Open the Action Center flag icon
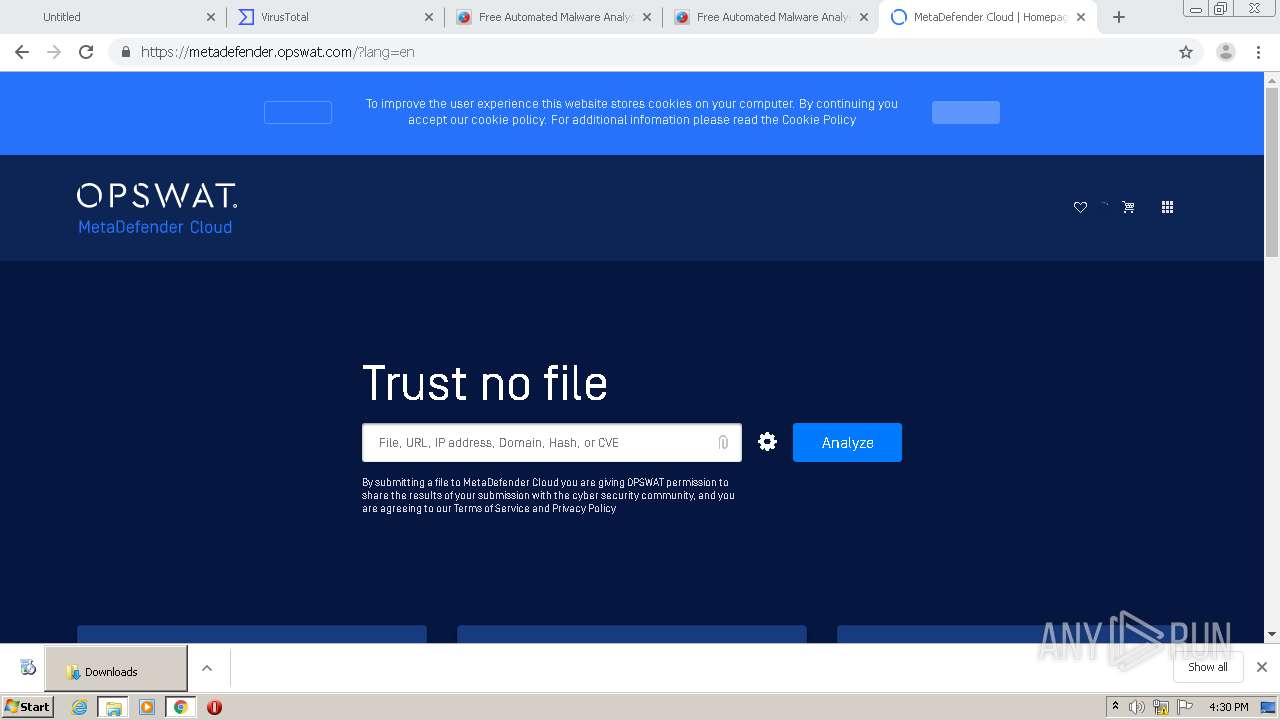1280x720 pixels. (1185, 707)
